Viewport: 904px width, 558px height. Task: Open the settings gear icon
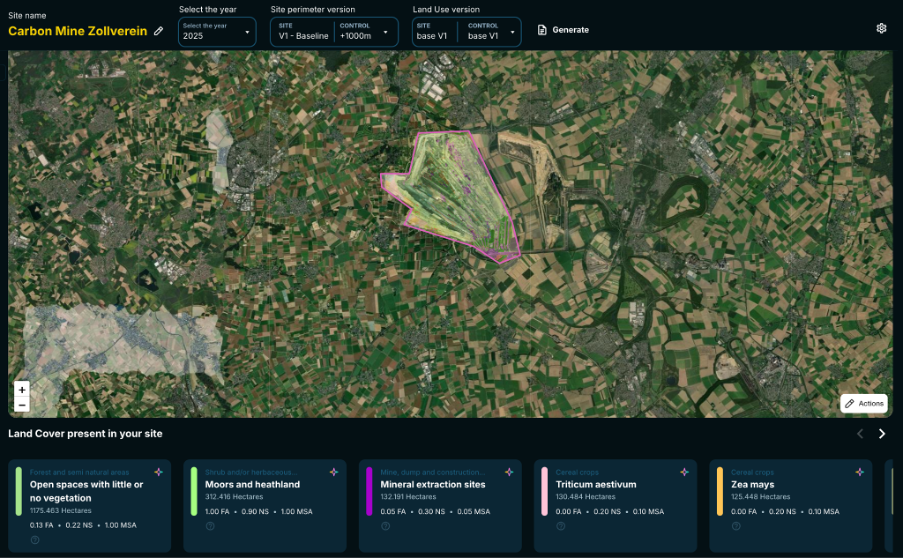pyautogui.click(x=881, y=29)
